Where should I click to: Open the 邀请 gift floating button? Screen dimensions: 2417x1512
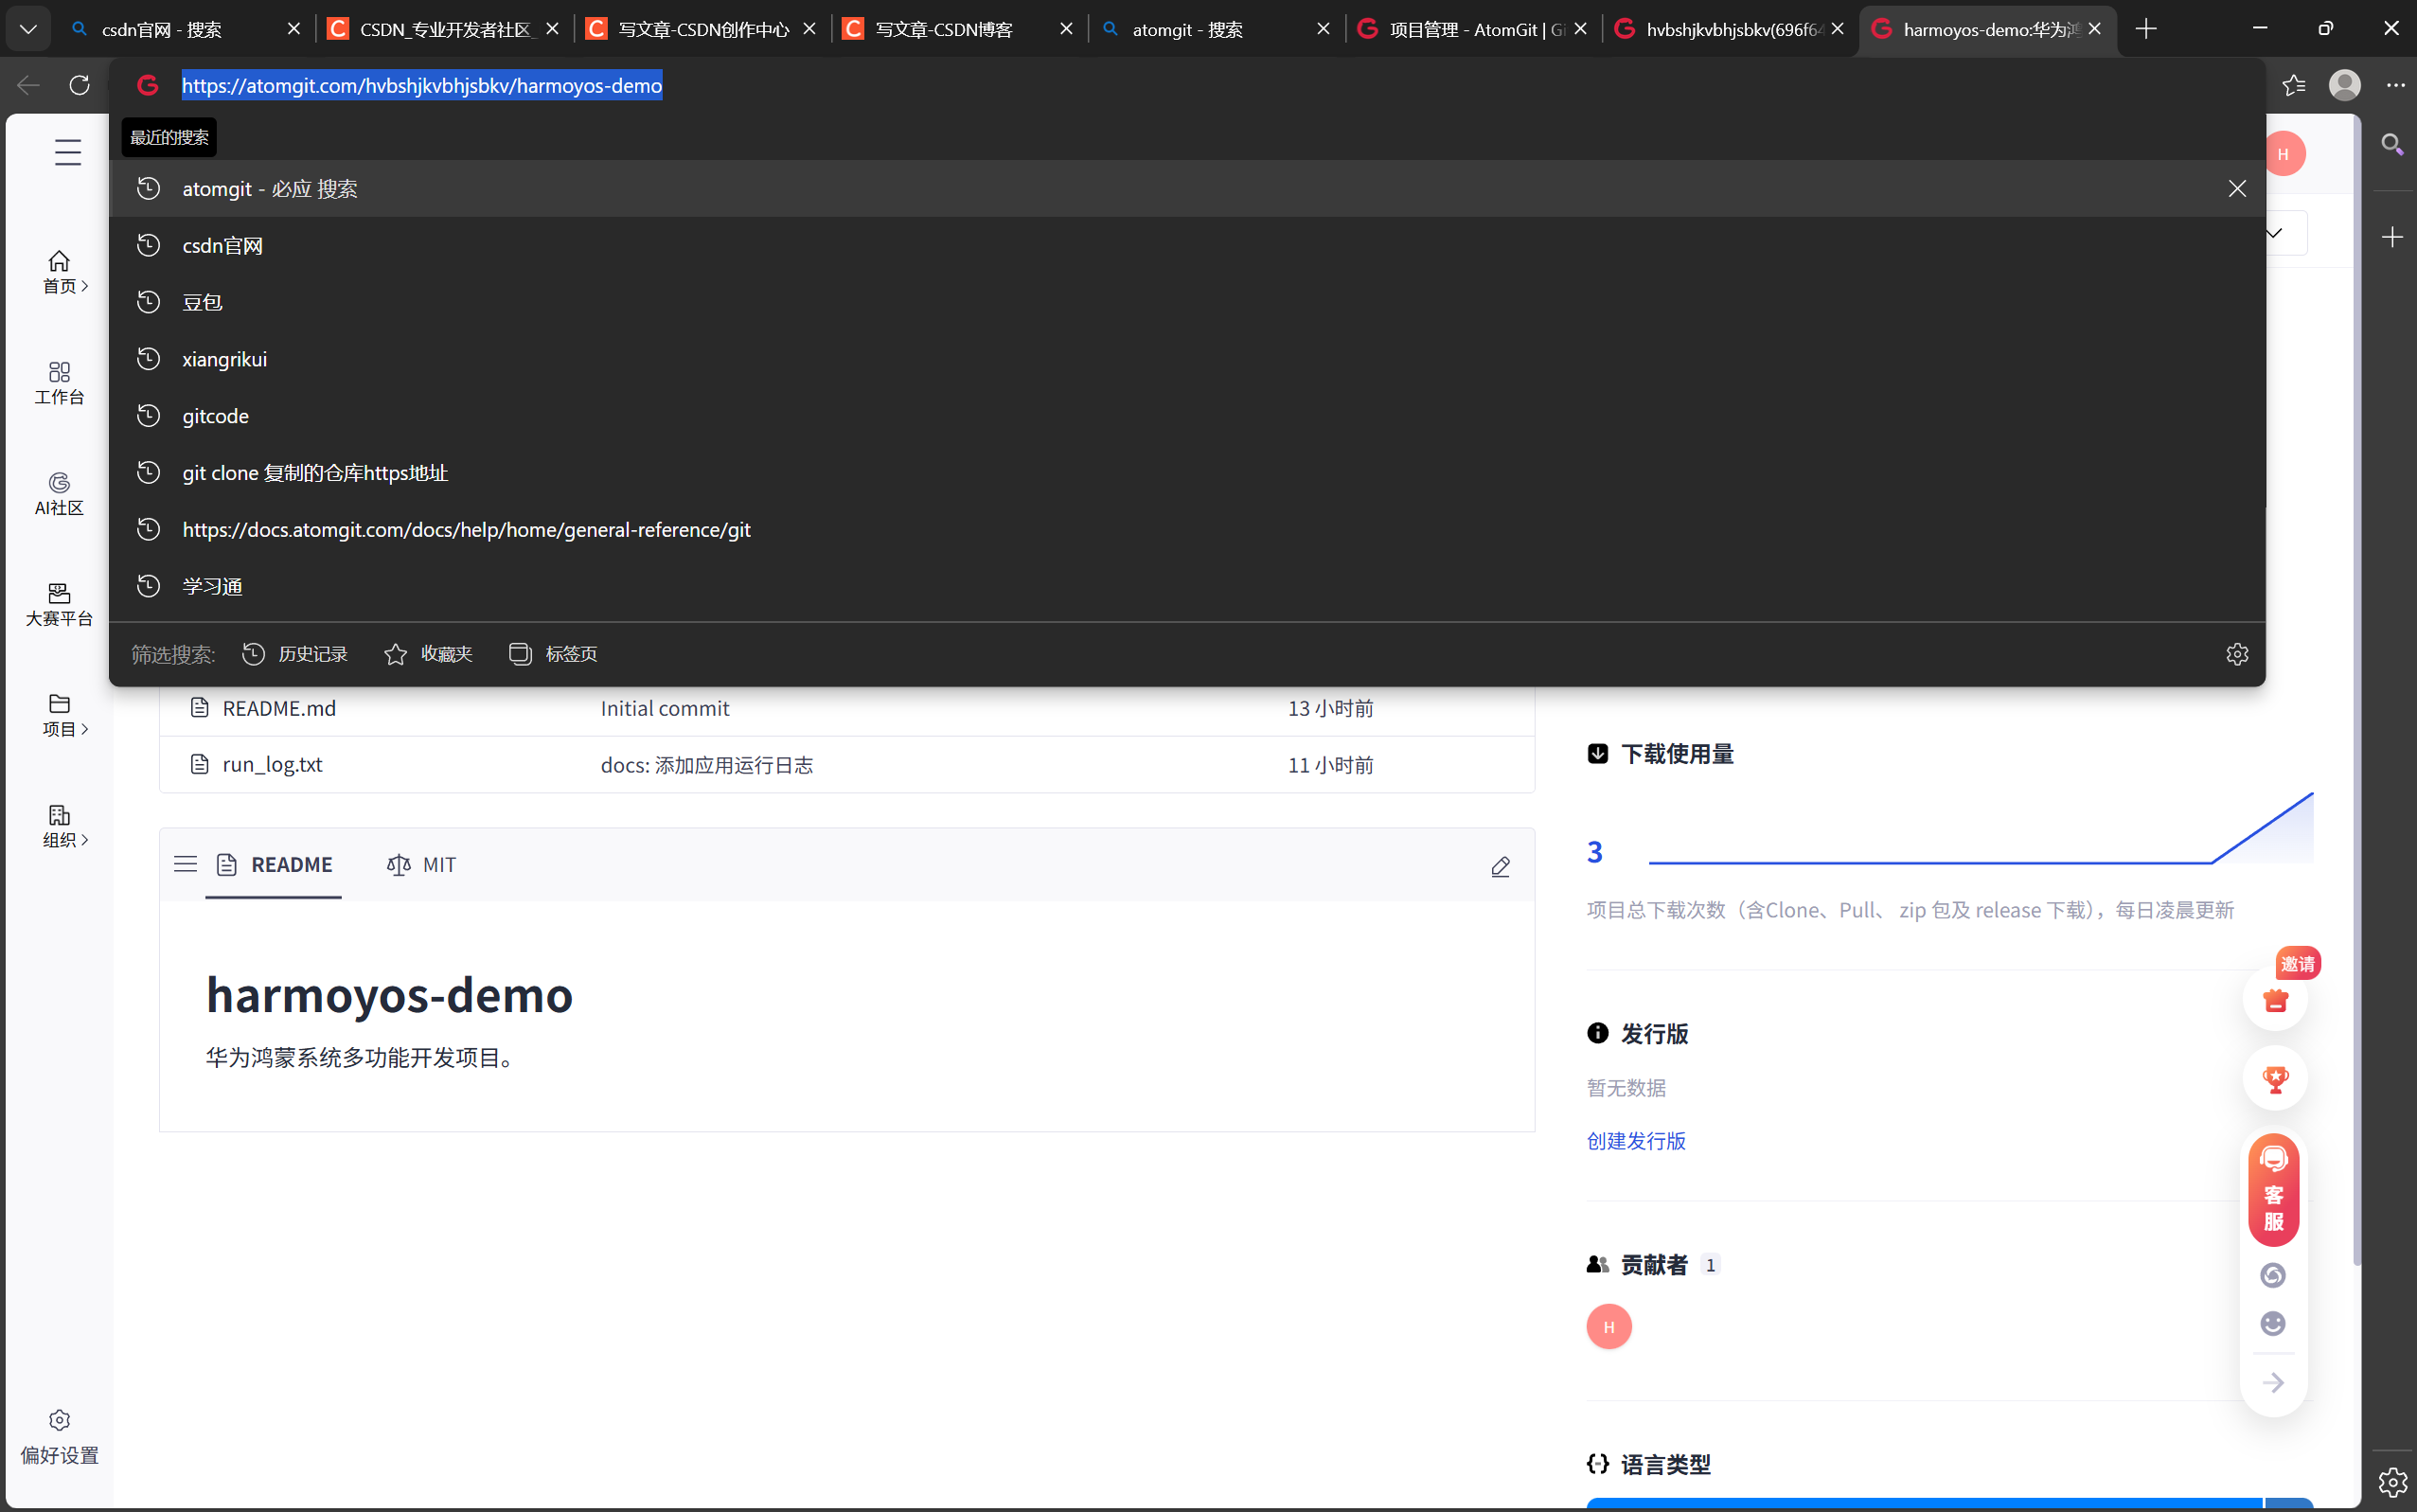point(2276,997)
